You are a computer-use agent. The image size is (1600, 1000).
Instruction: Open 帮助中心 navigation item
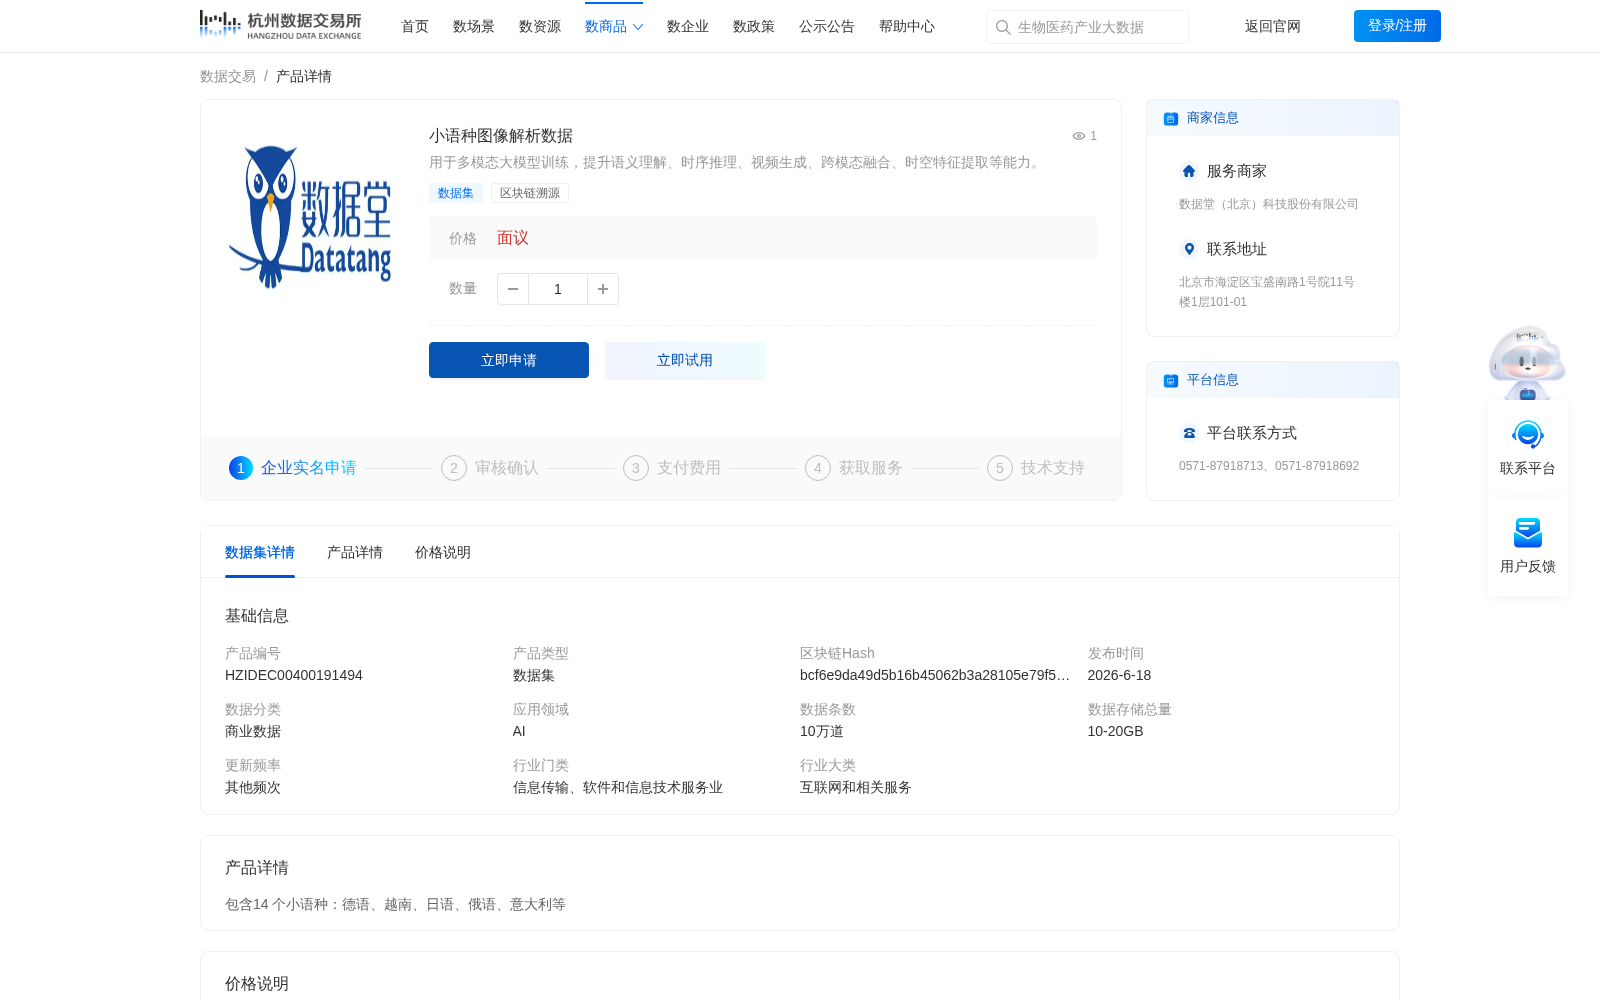point(907,27)
